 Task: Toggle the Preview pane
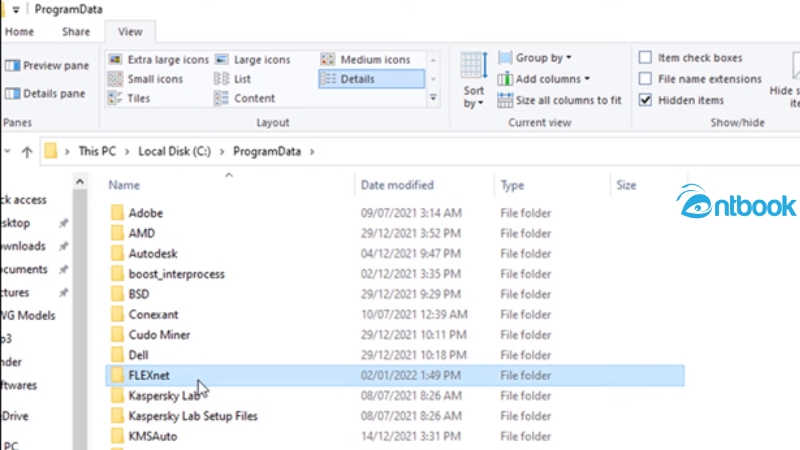click(46, 66)
